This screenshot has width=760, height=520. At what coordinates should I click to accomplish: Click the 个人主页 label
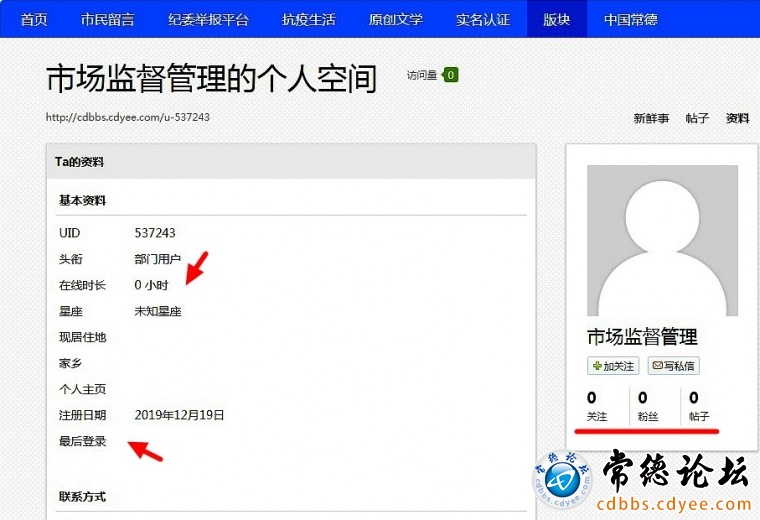coord(82,389)
